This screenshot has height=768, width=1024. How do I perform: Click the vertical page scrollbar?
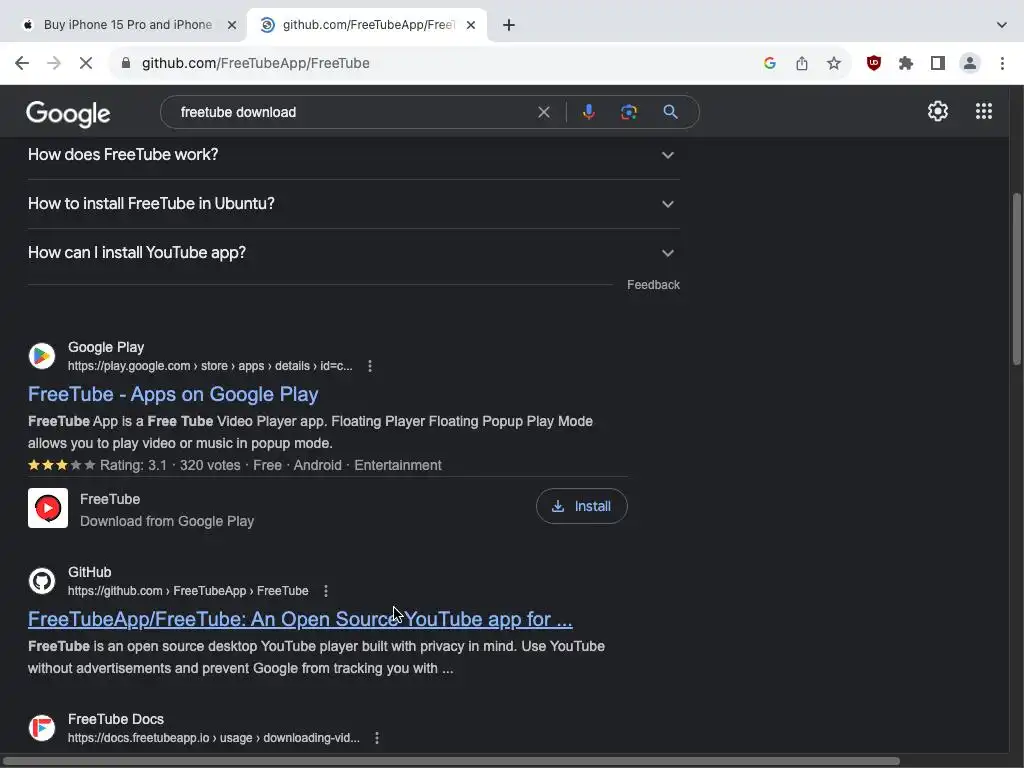1016,279
